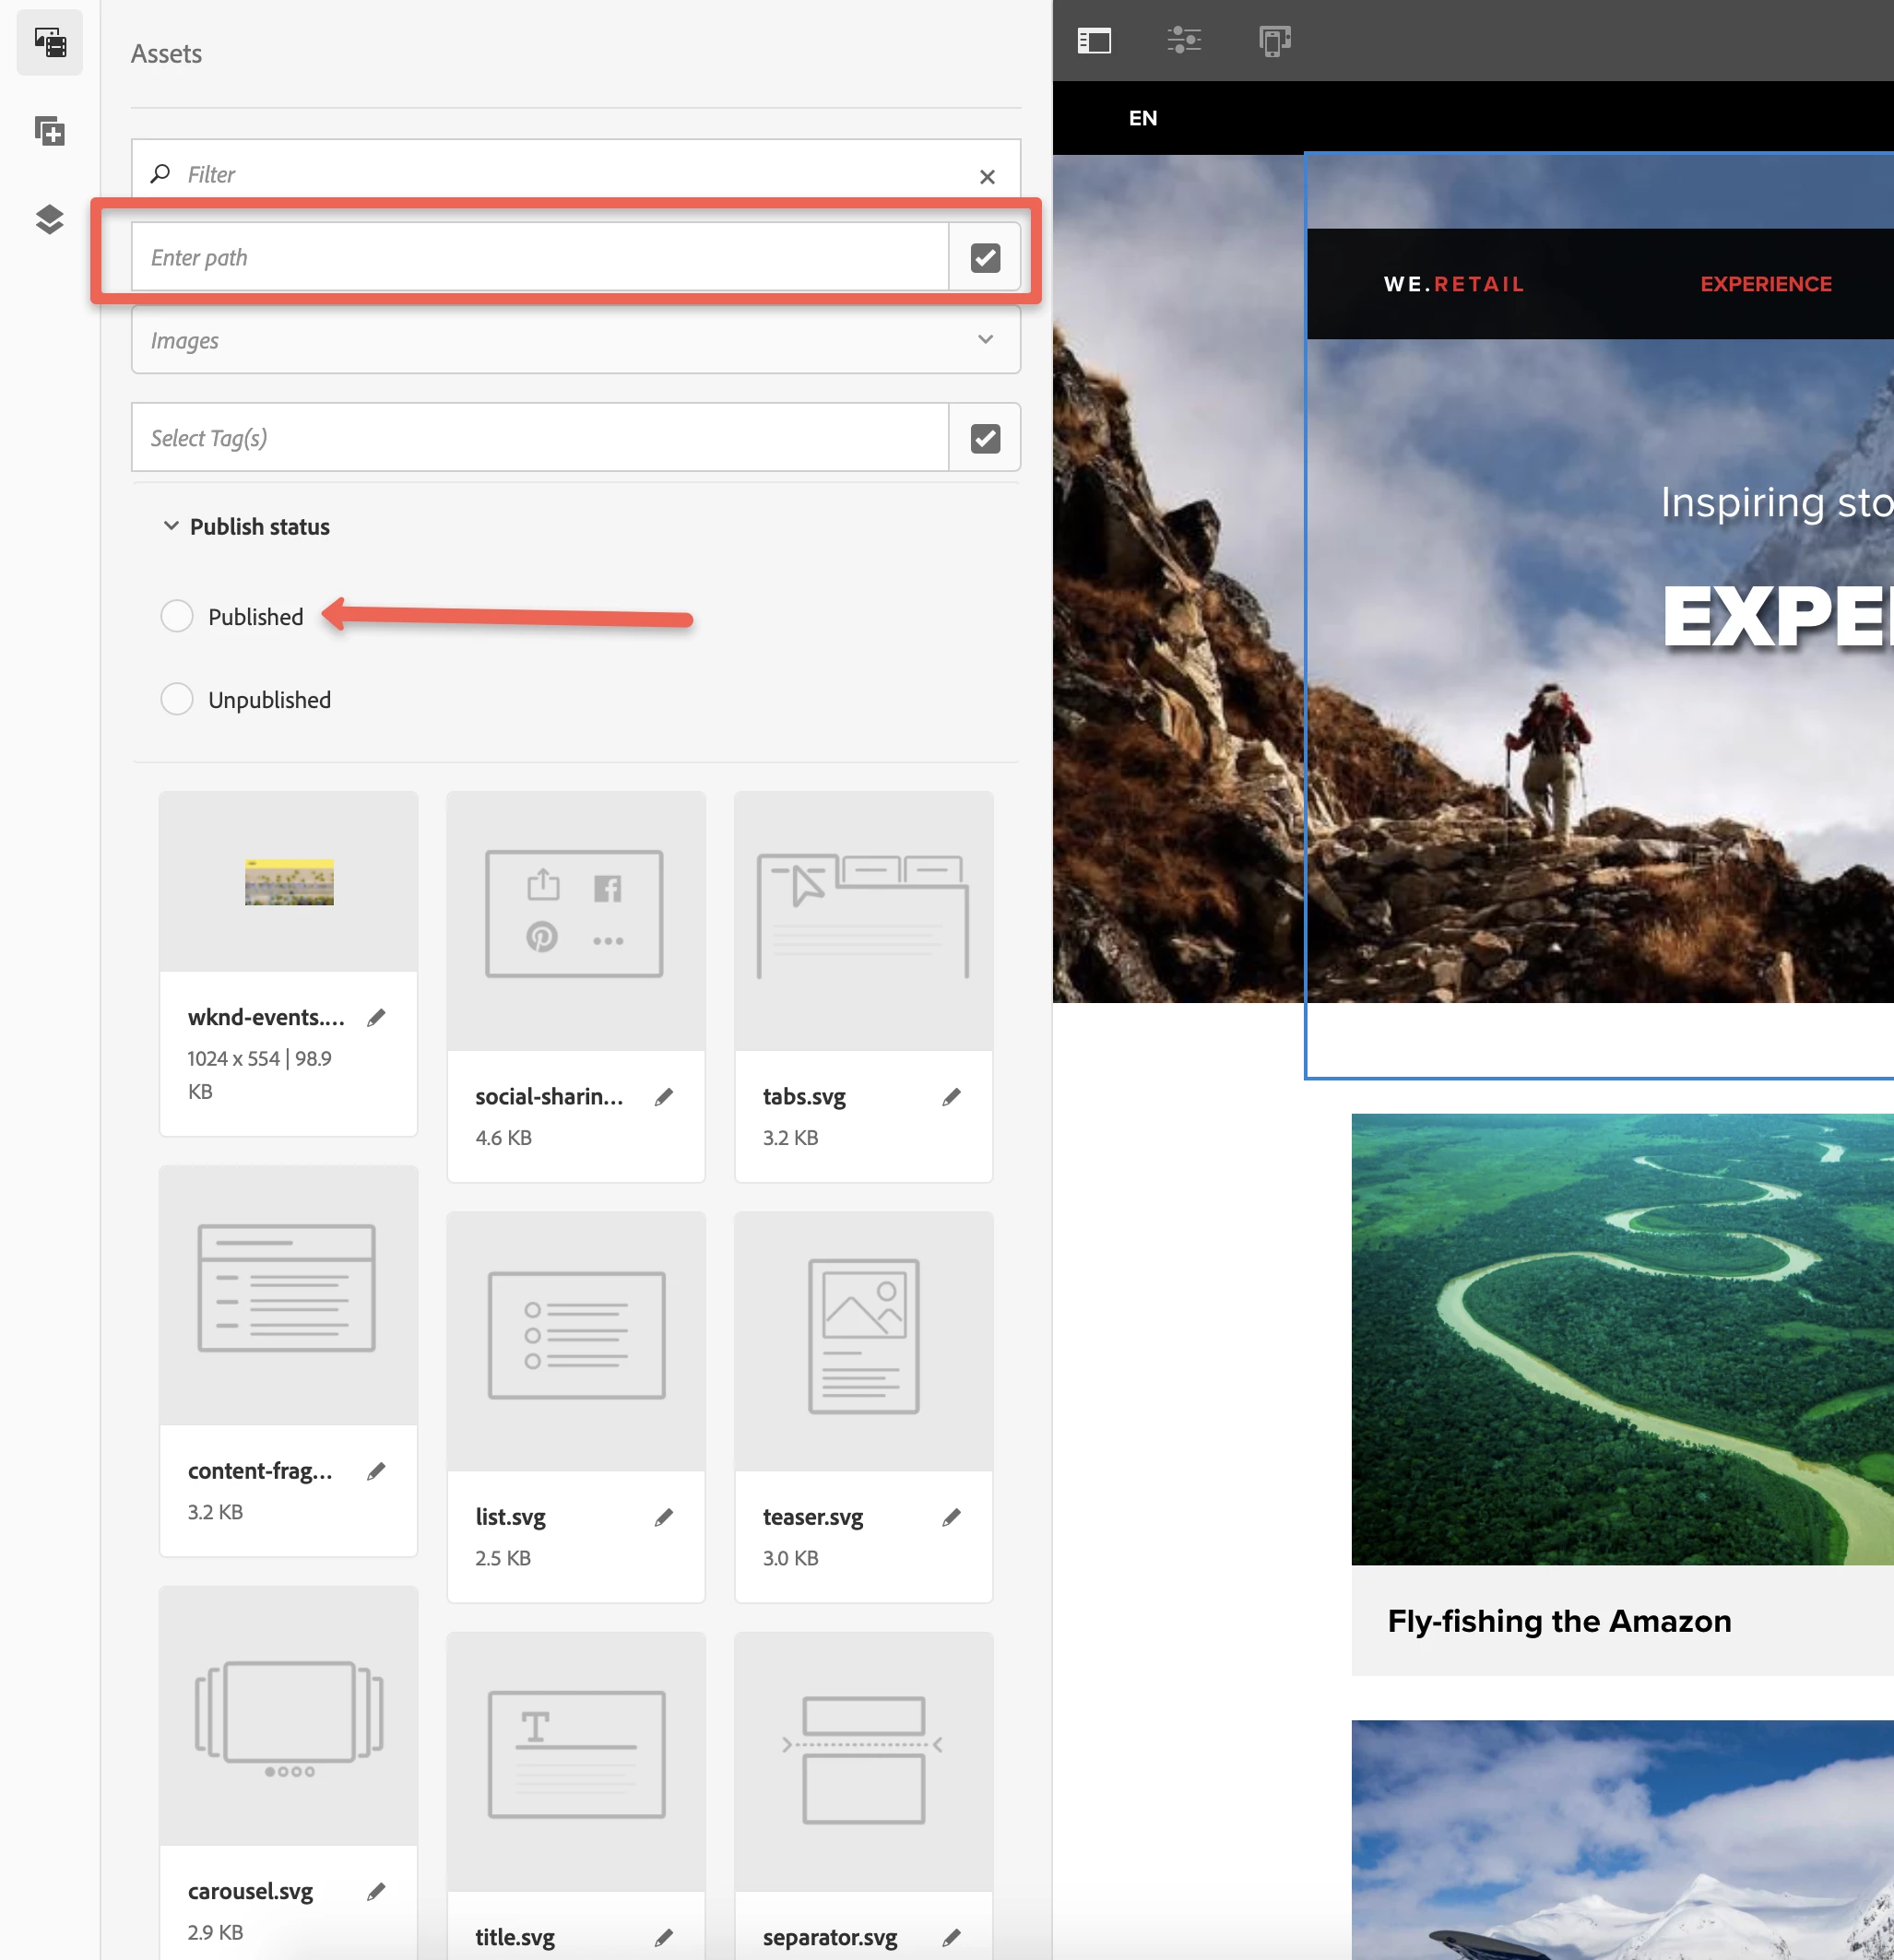Screen dimensions: 1894x1960
Task: Click the EN language navigation item
Action: (x=1143, y=118)
